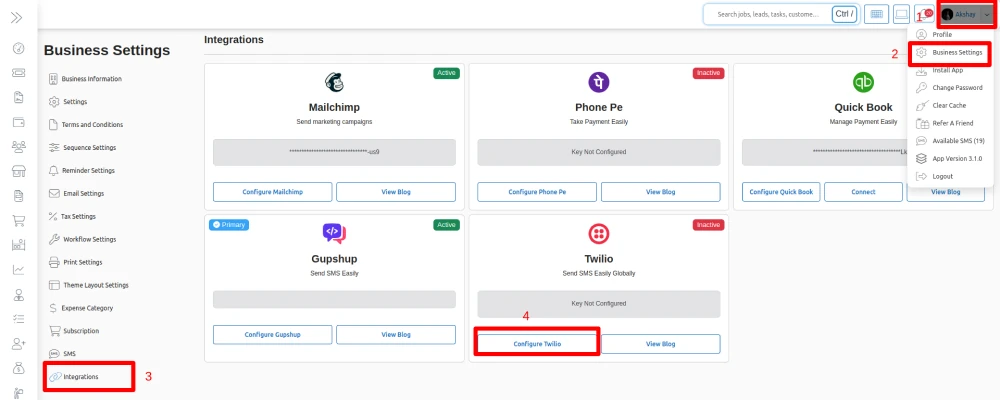Click the keyboard shortcuts icon in top bar
Viewport: 1000px width, 400px height.
point(876,14)
